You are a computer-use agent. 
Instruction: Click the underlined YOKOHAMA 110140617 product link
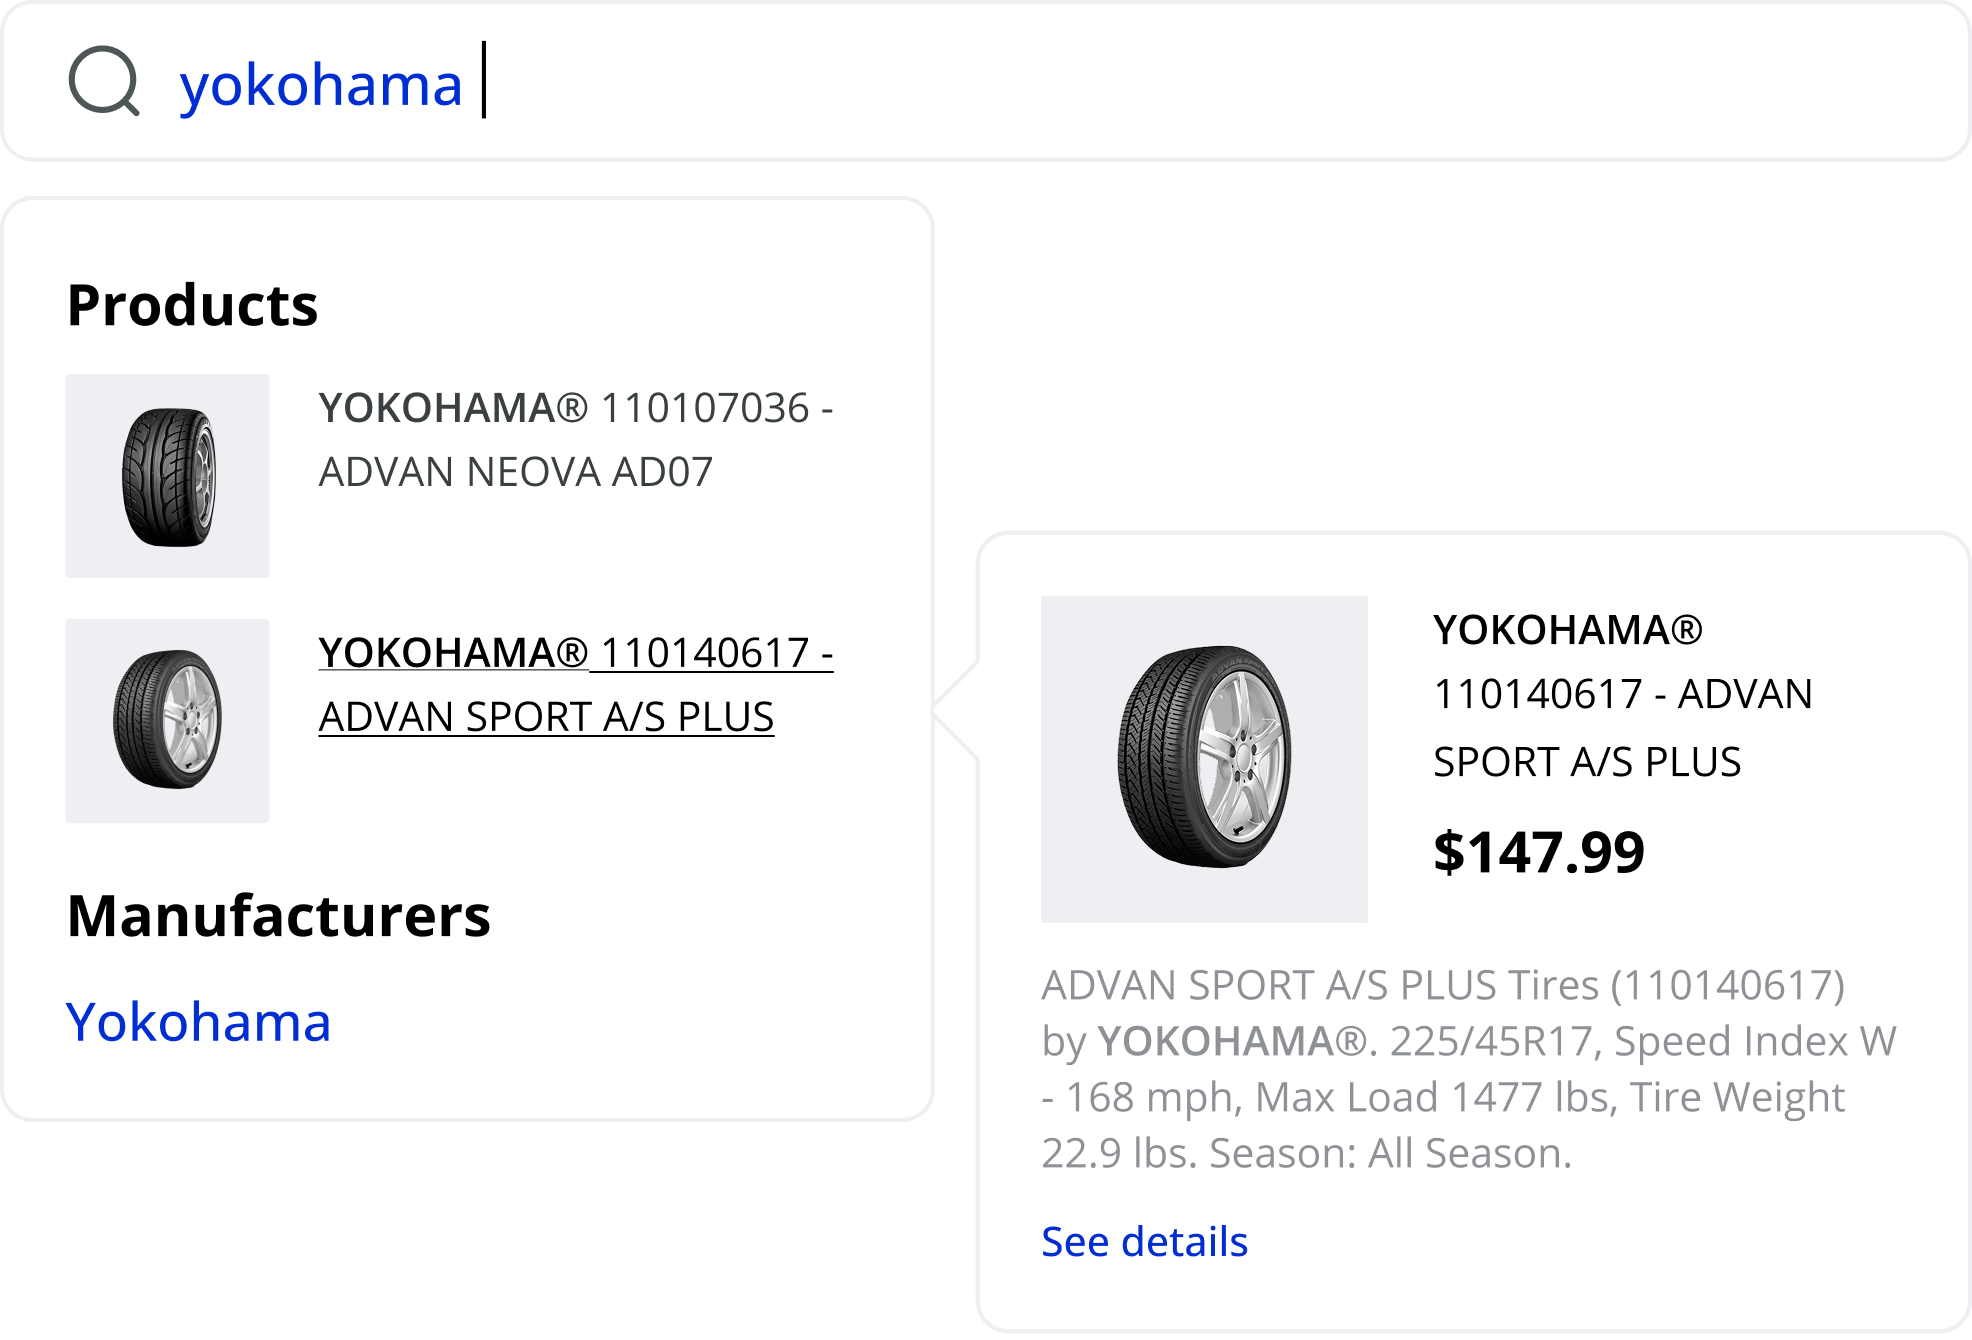click(x=575, y=654)
